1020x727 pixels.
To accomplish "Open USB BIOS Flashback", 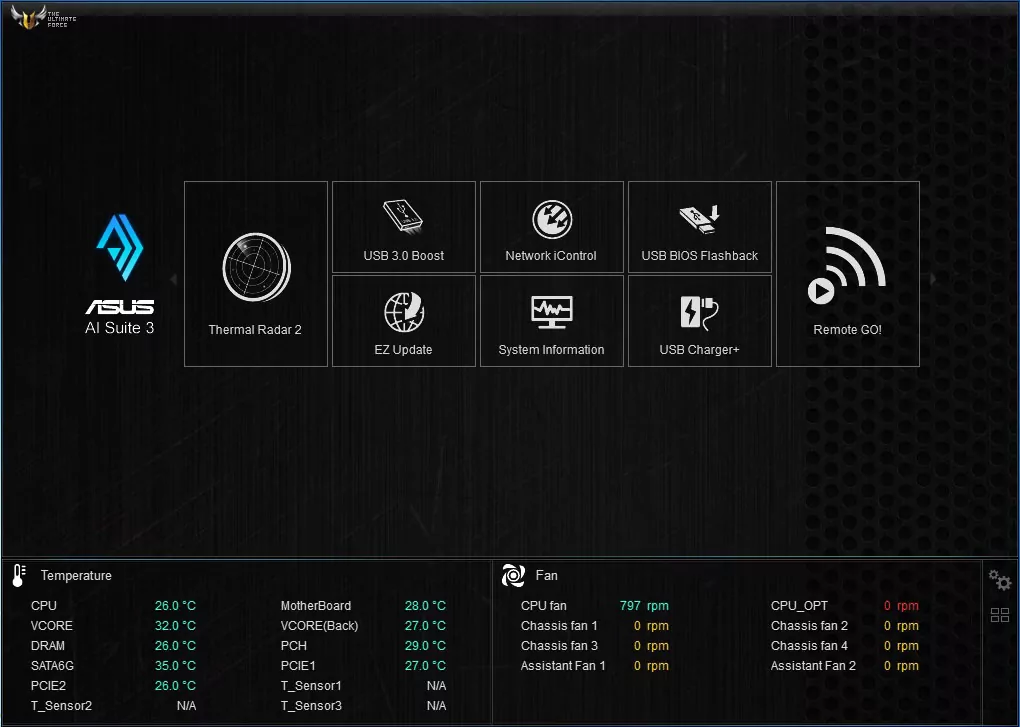I will [x=699, y=226].
